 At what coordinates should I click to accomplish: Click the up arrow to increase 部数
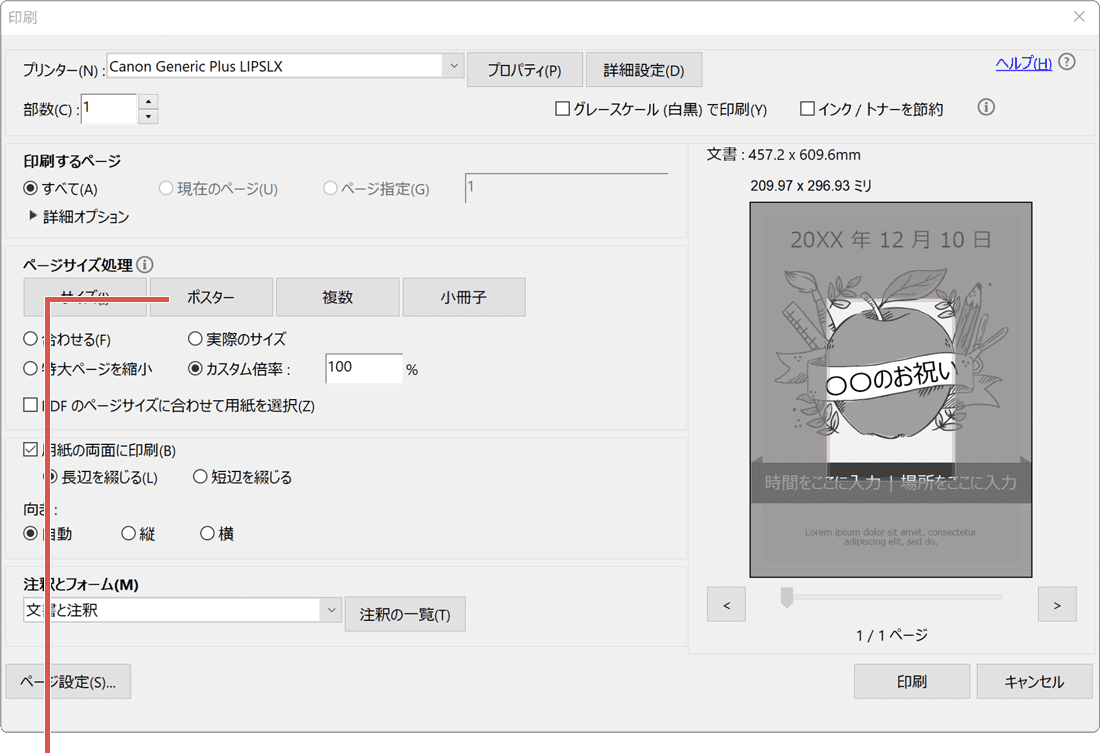coord(148,100)
